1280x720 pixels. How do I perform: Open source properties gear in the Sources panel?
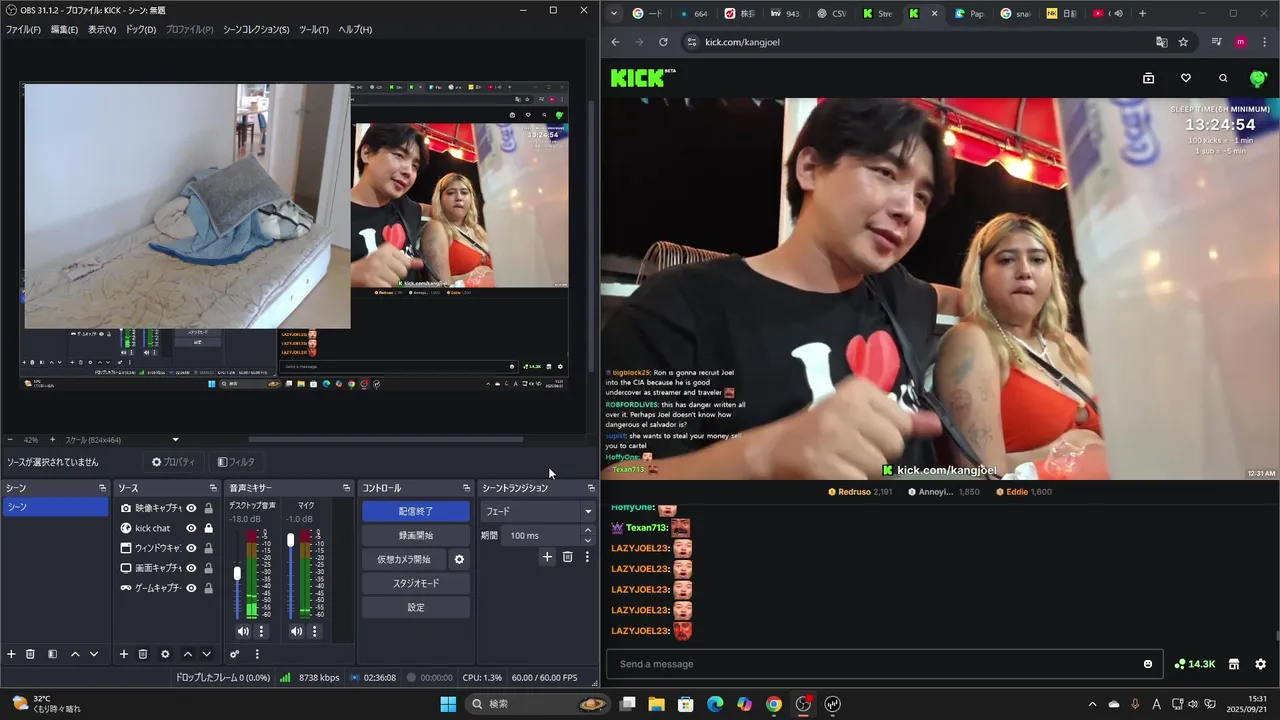click(165, 654)
